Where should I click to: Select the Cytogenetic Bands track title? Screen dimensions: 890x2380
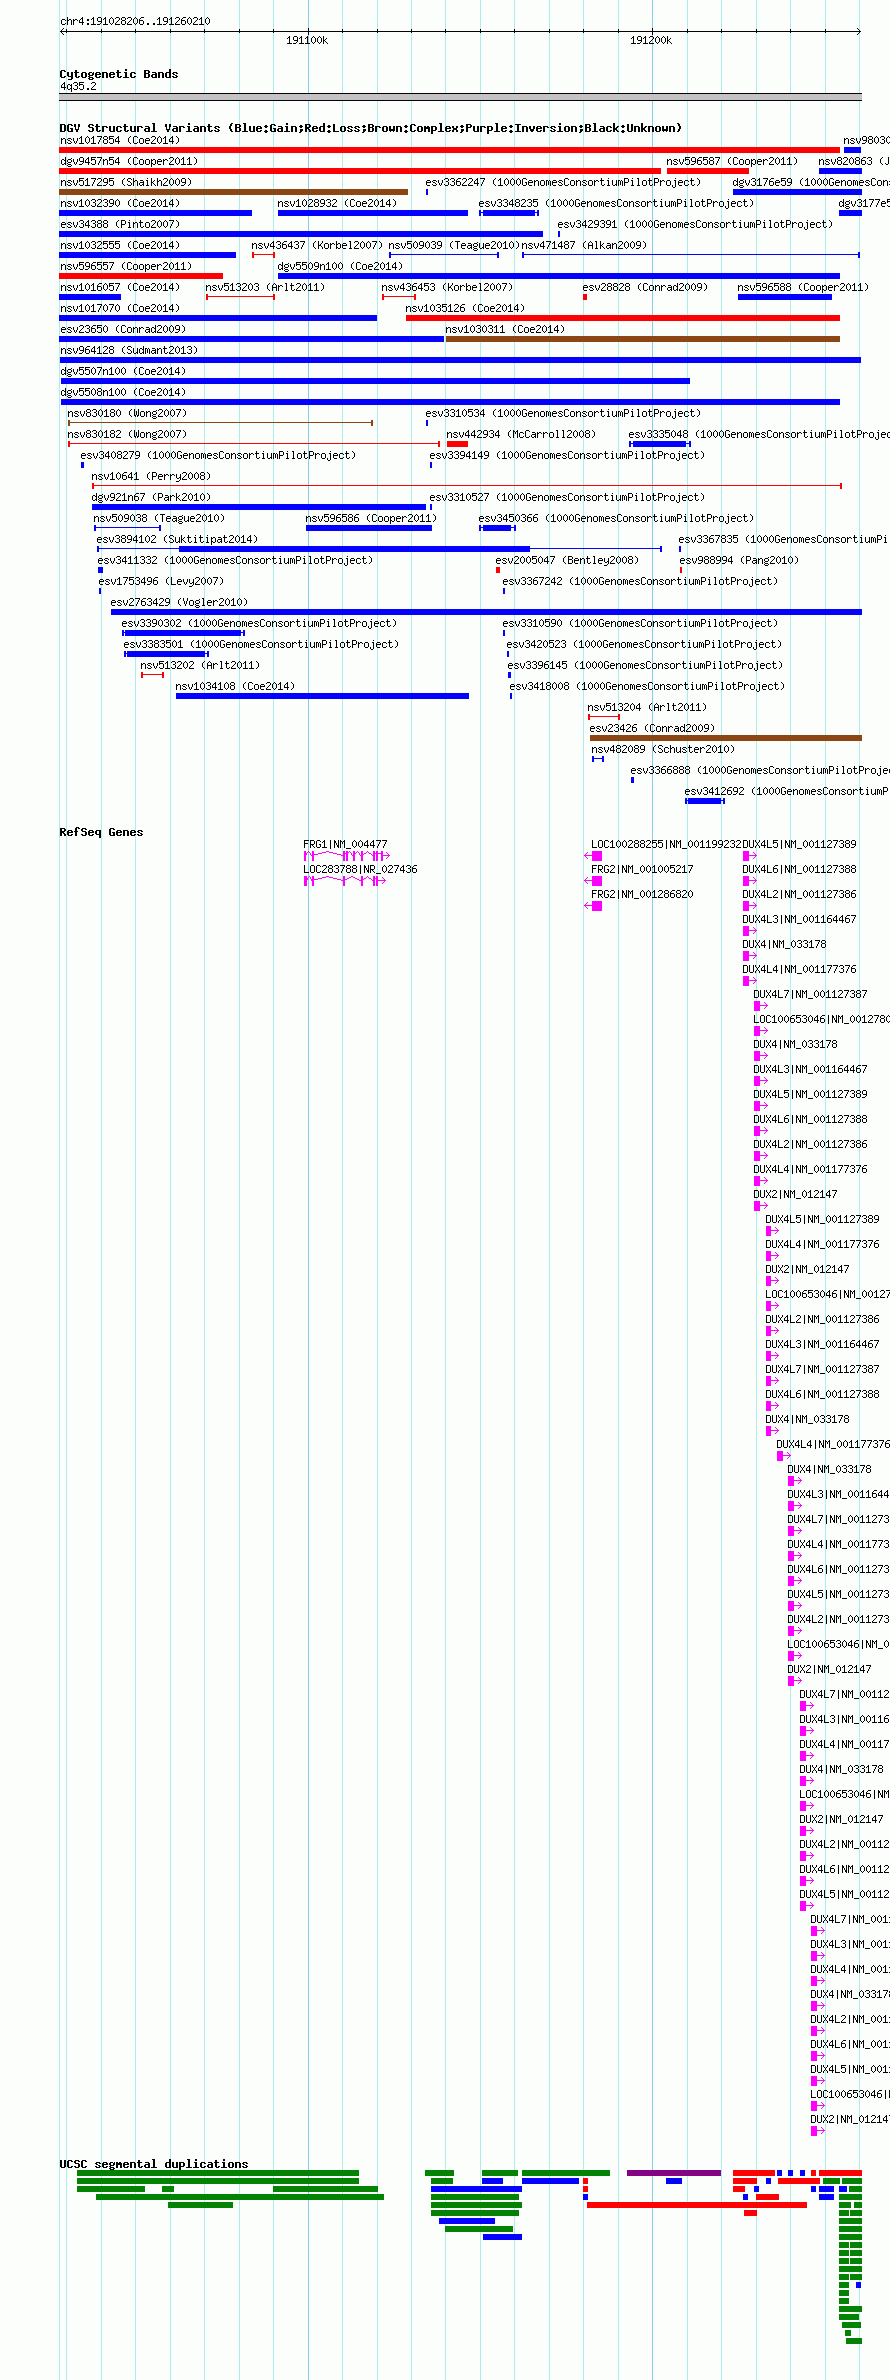click(119, 74)
